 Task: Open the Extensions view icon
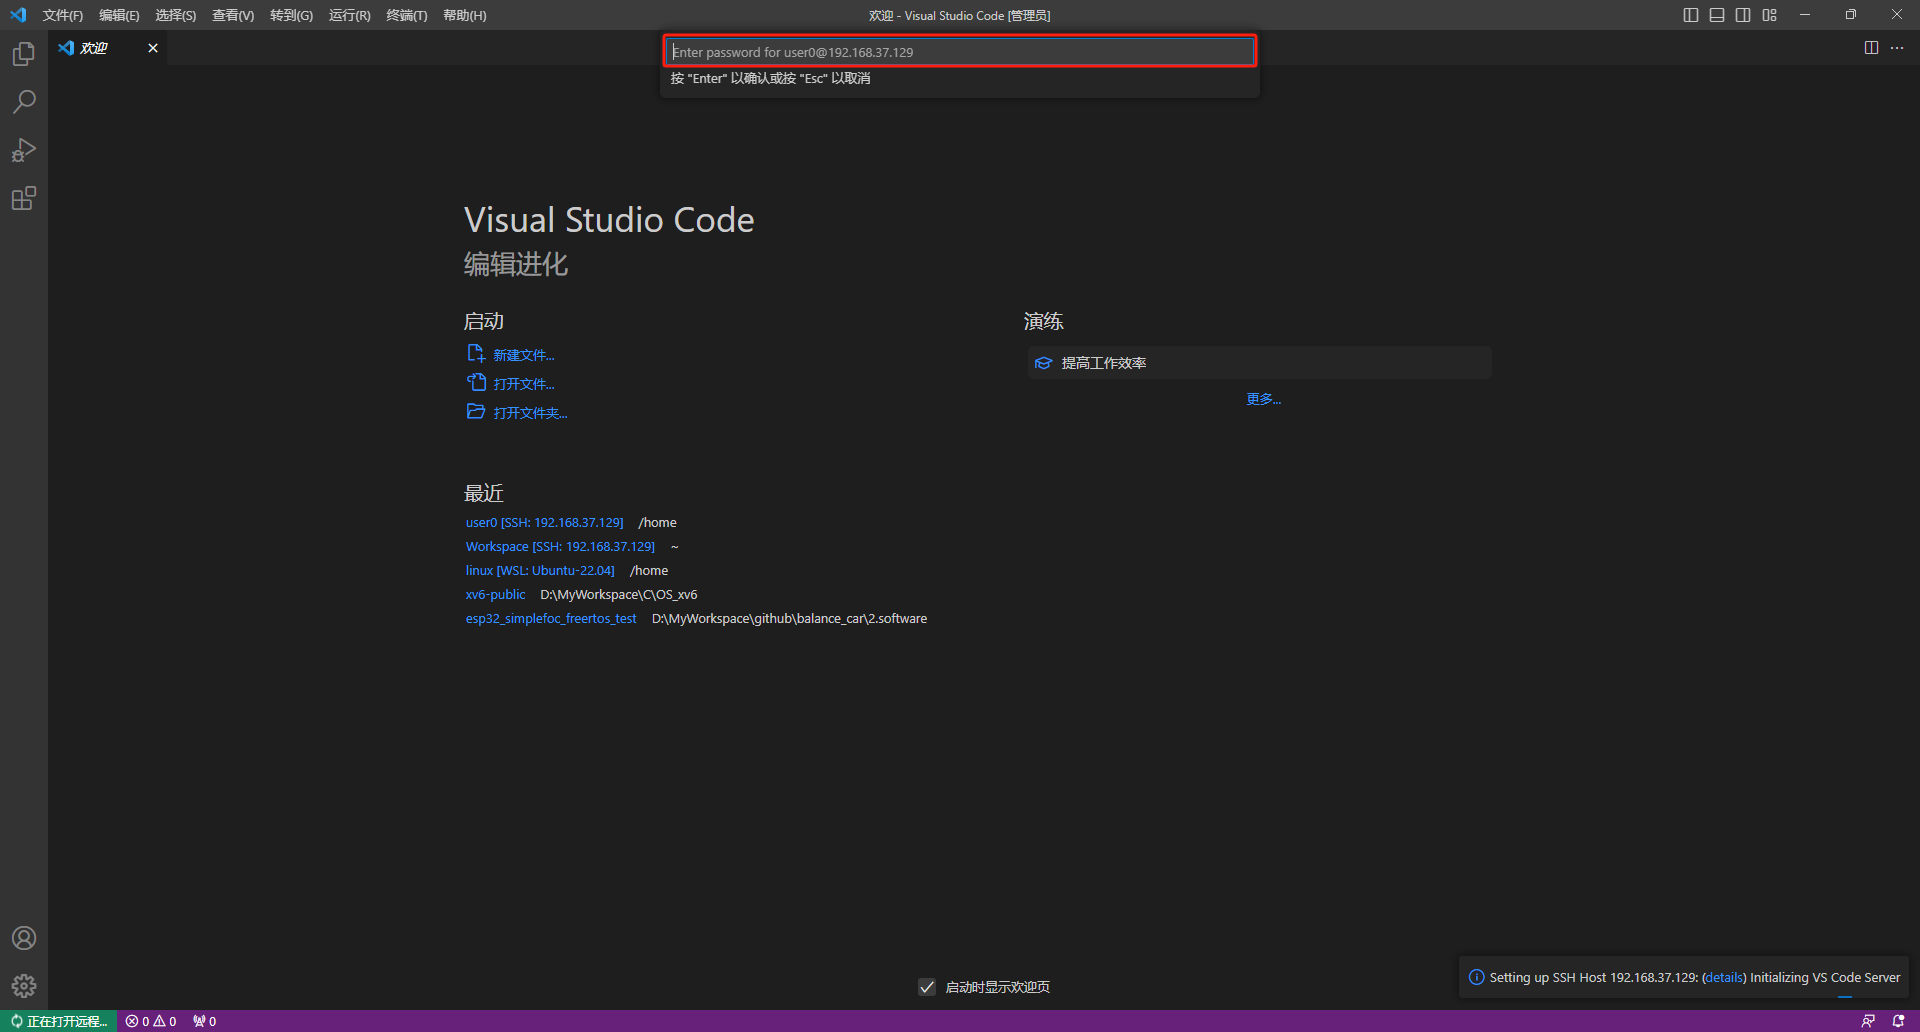[24, 199]
